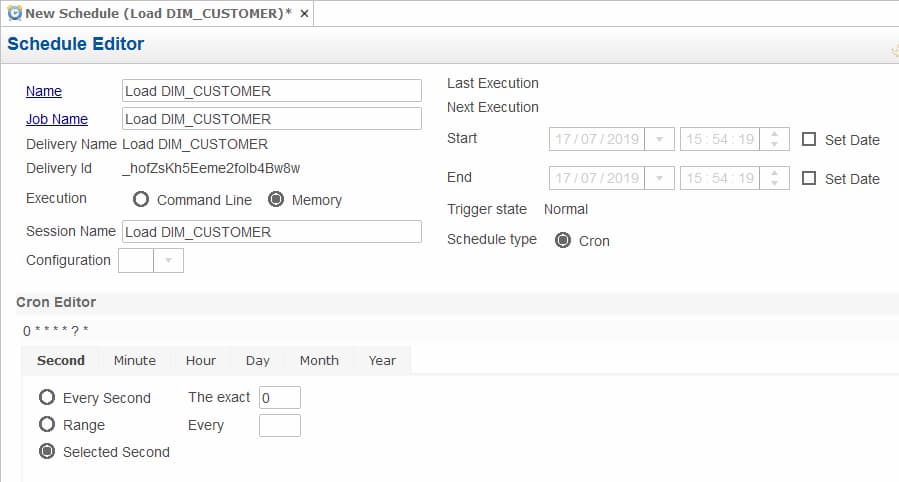Open the End date calendar dropdown

(659, 178)
